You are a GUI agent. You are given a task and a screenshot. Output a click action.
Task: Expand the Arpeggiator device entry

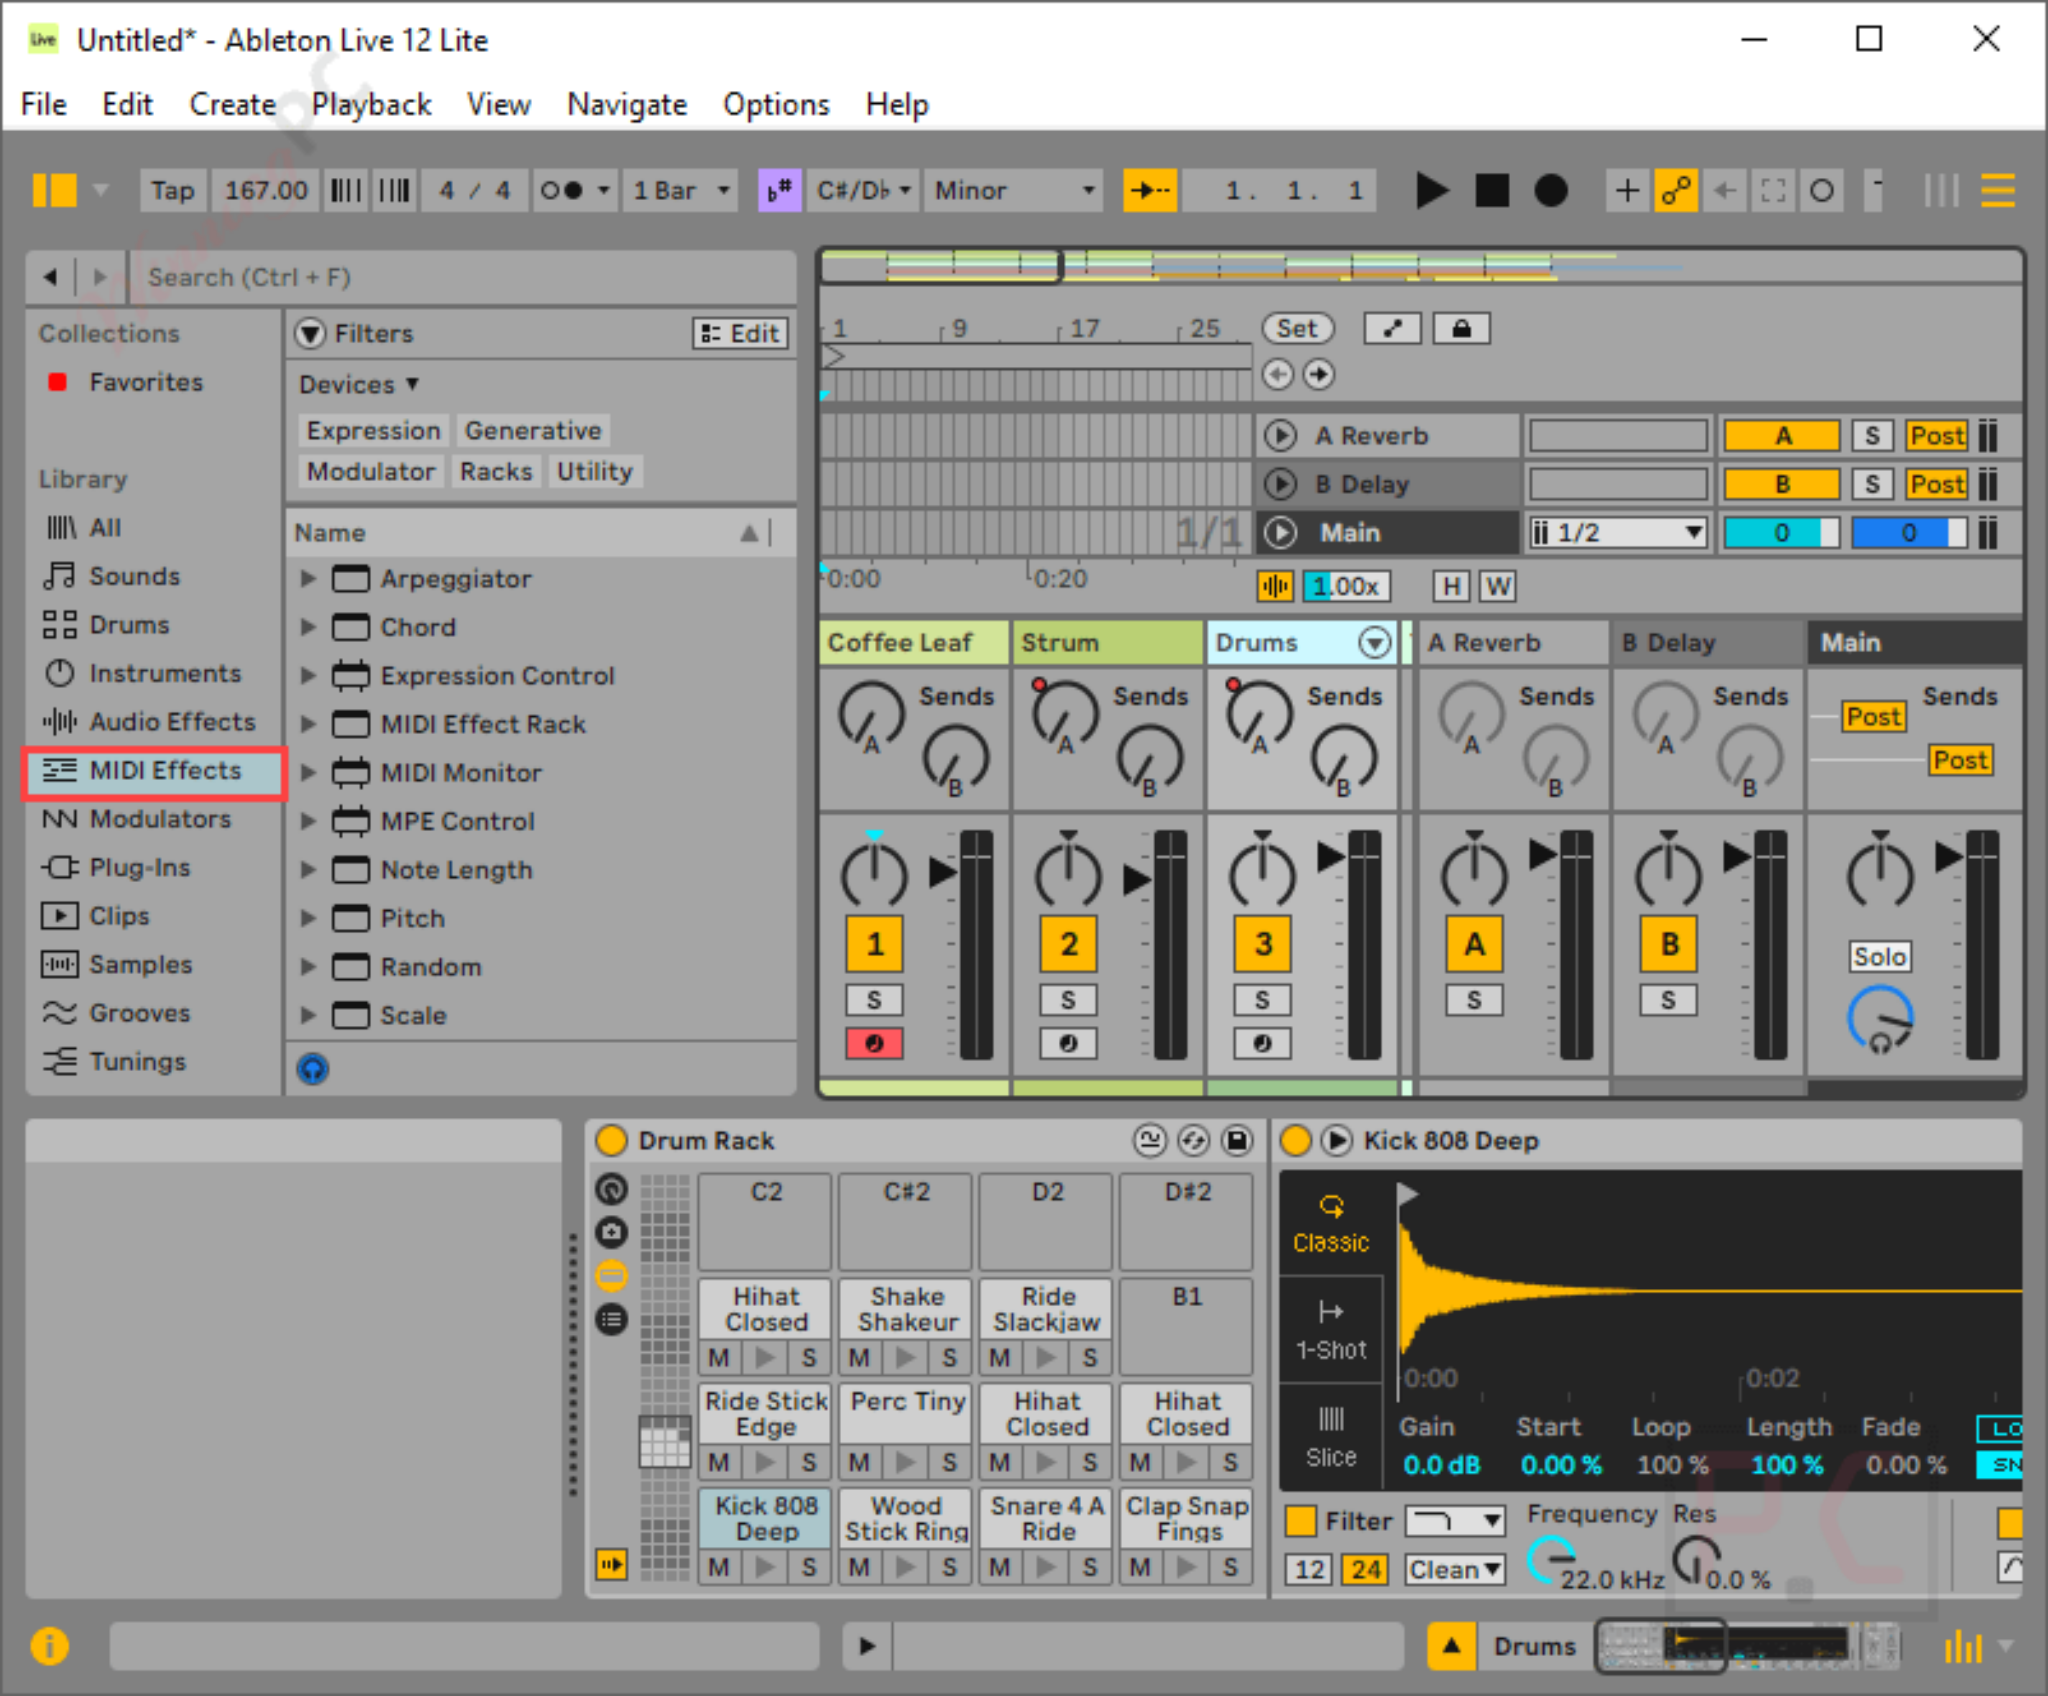click(x=307, y=578)
